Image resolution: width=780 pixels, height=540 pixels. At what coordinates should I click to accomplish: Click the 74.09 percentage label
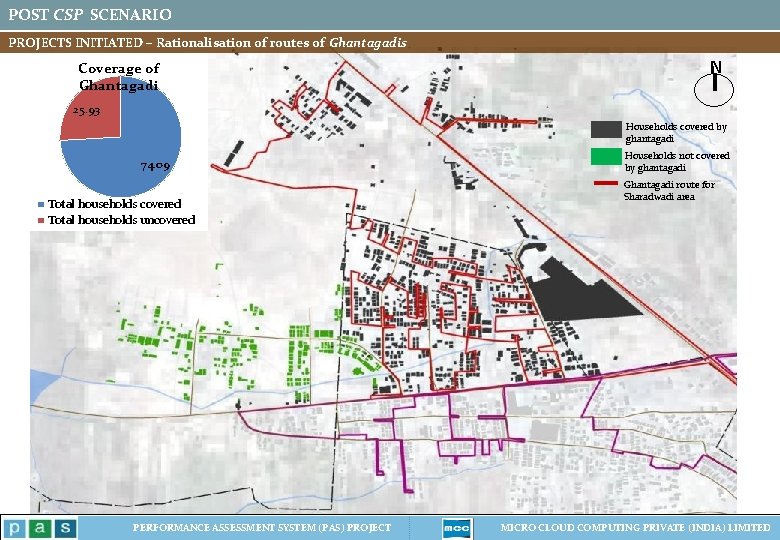(155, 167)
